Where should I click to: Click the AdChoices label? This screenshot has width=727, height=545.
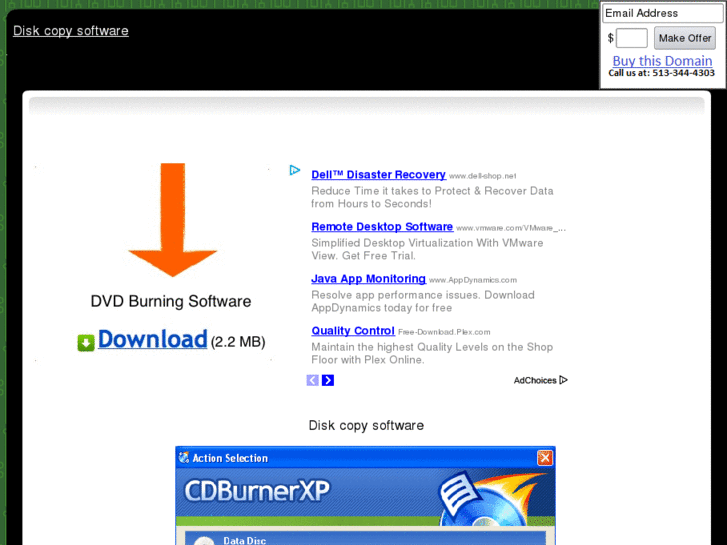point(535,380)
